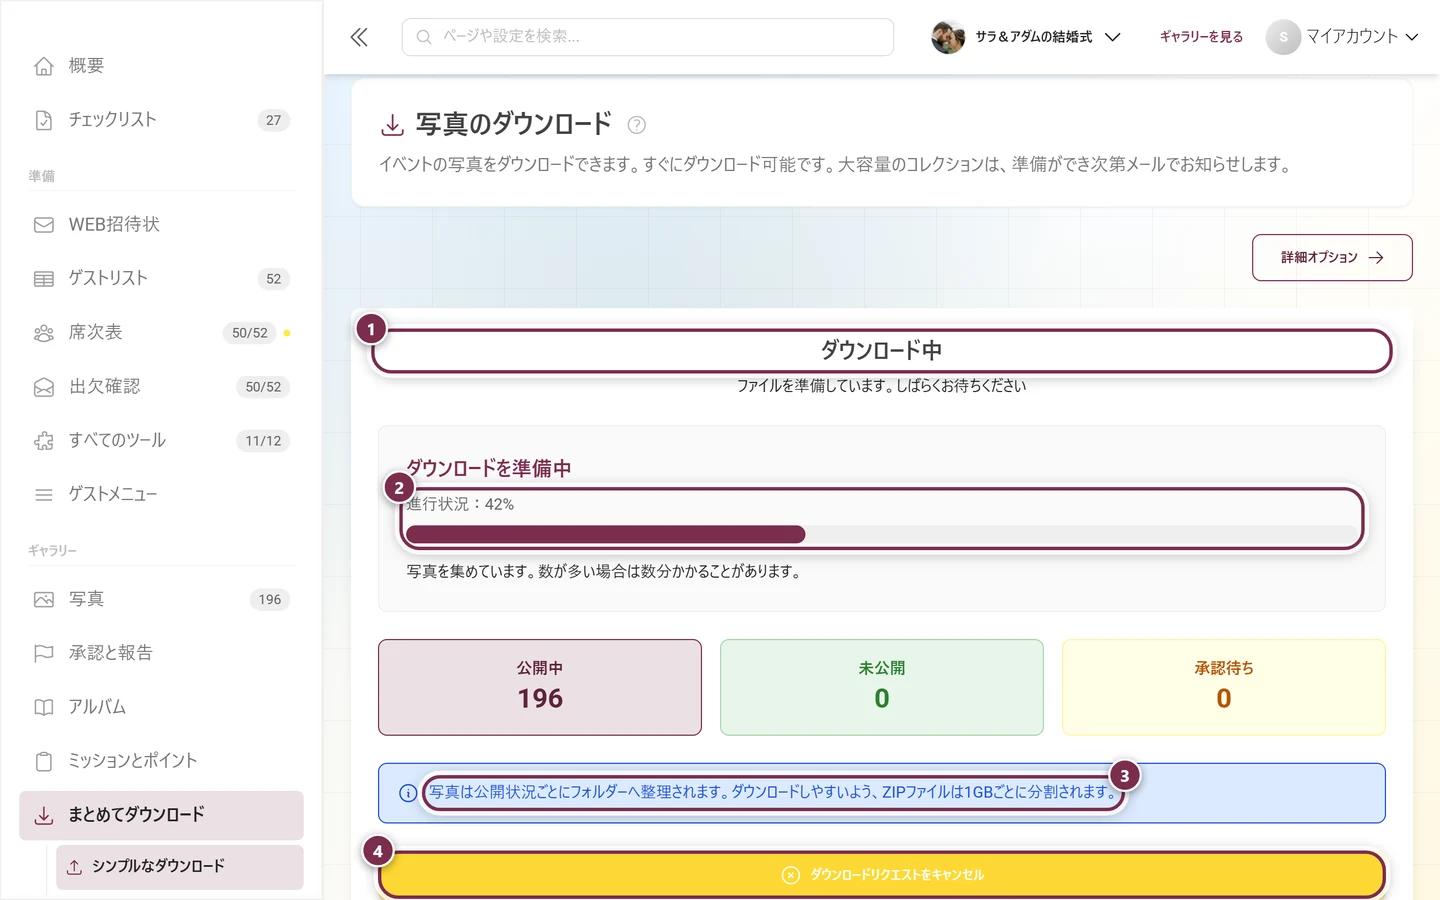Click the people icon for 席次表

[44, 333]
